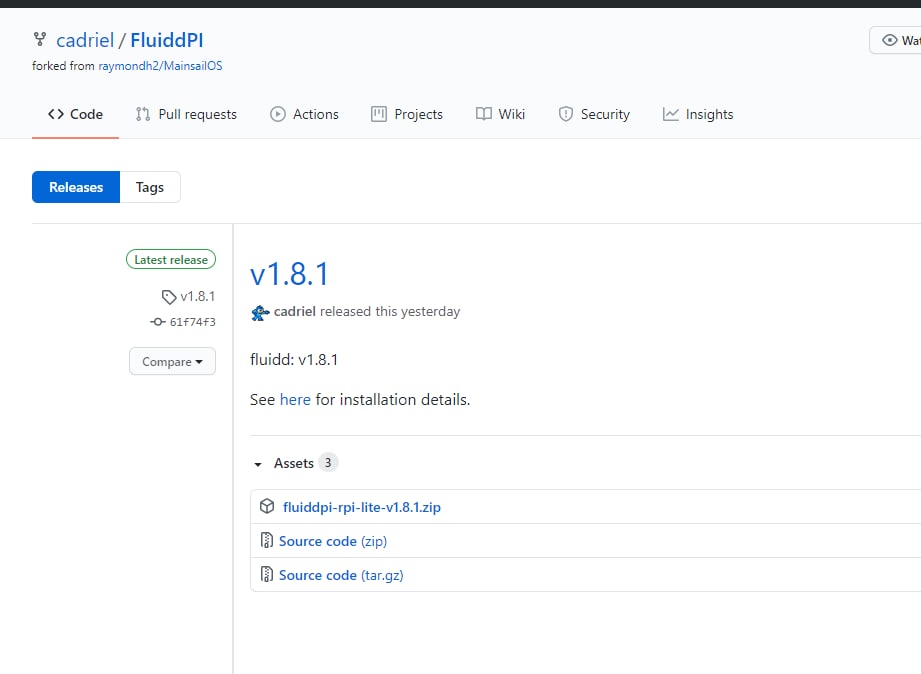Follow the 'here' installation details link
Image resolution: width=921 pixels, height=674 pixels.
(295, 400)
